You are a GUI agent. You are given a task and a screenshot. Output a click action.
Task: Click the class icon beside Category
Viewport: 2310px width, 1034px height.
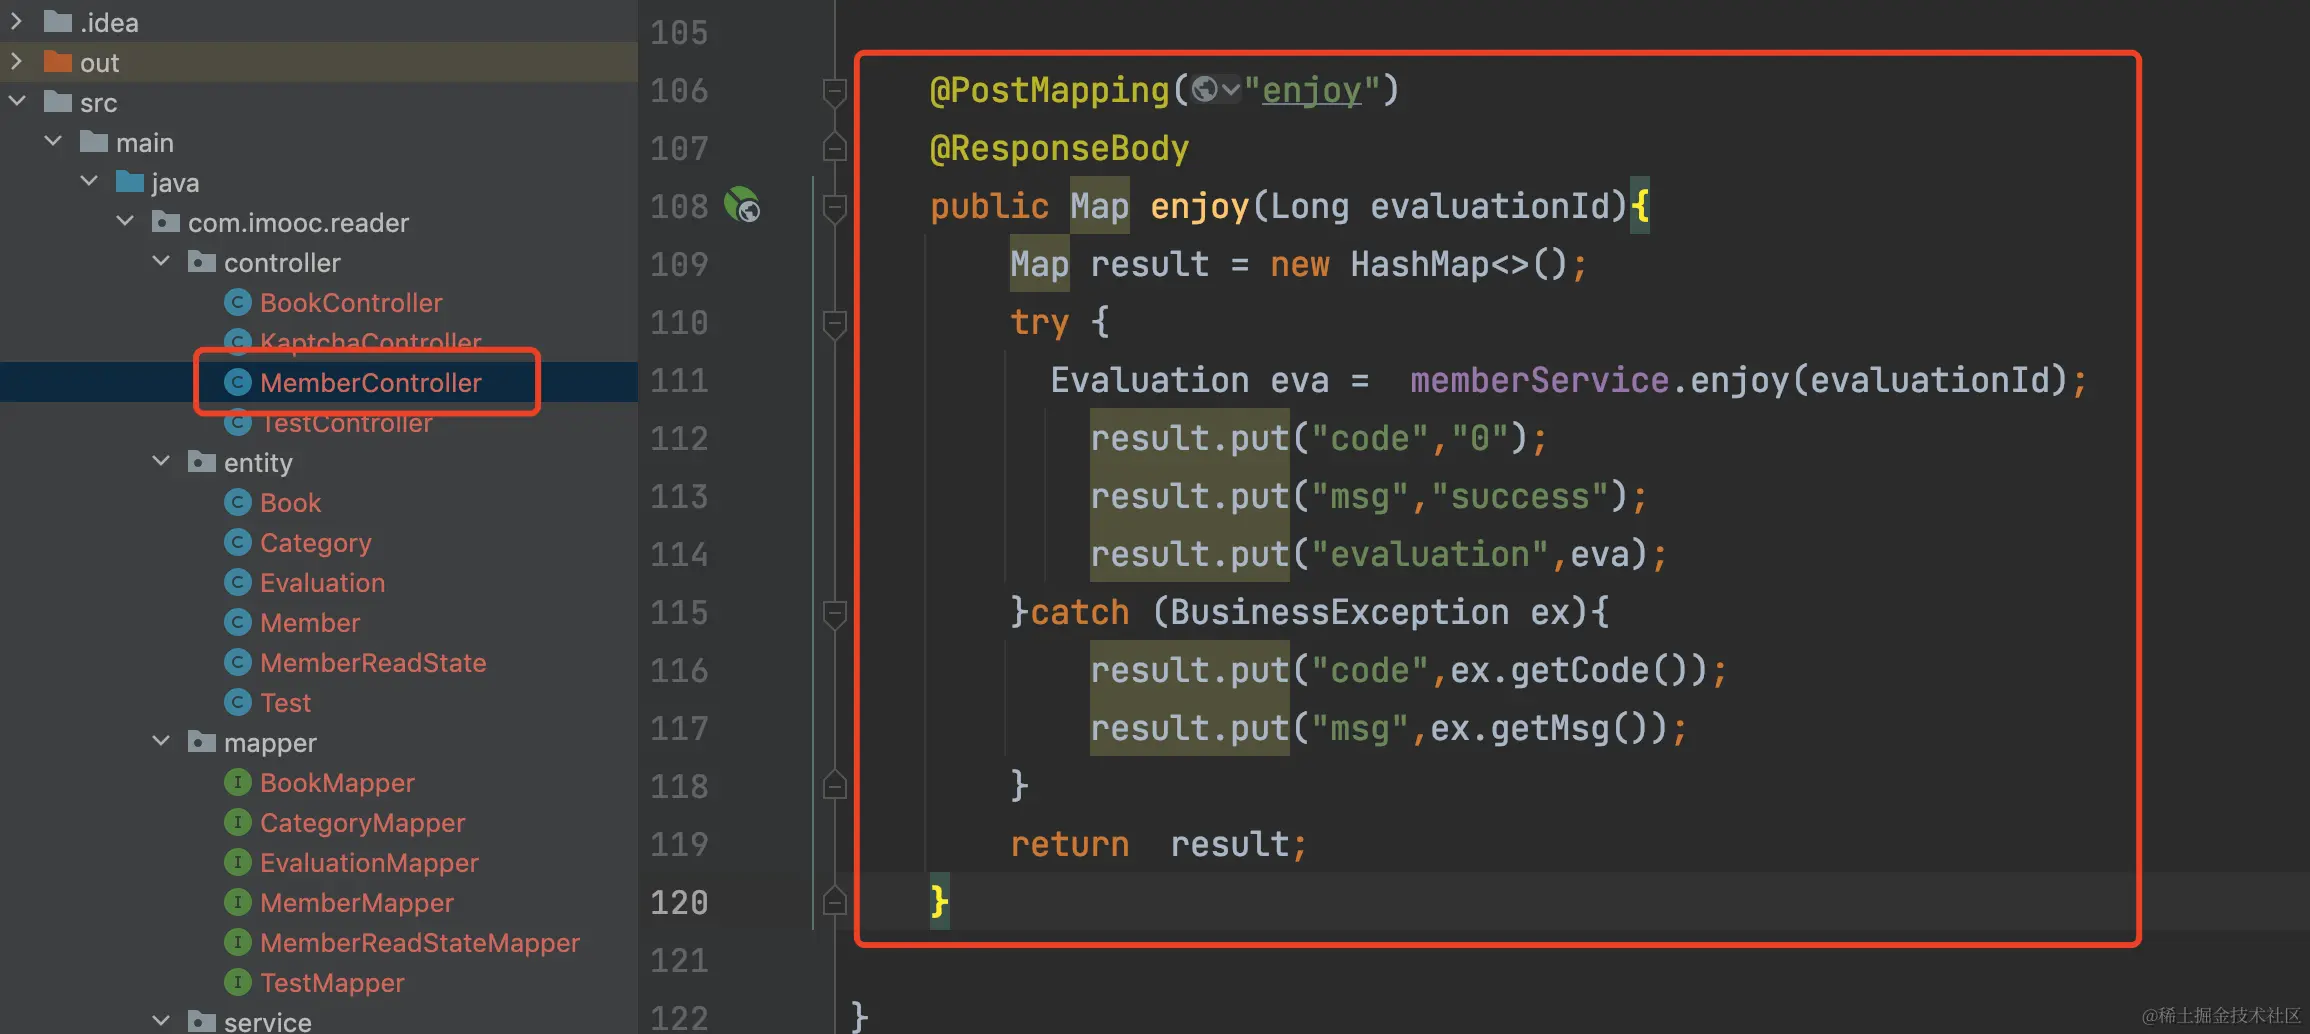[x=237, y=542]
